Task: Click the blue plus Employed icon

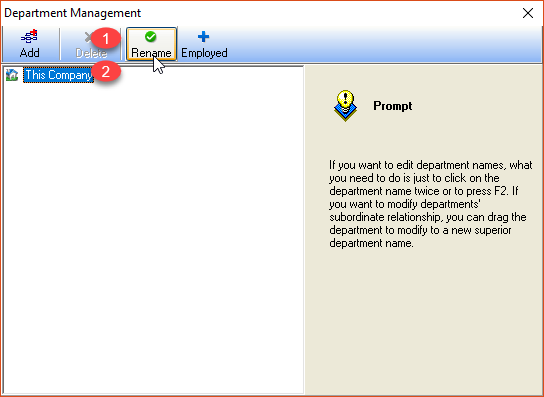Action: coord(203,36)
